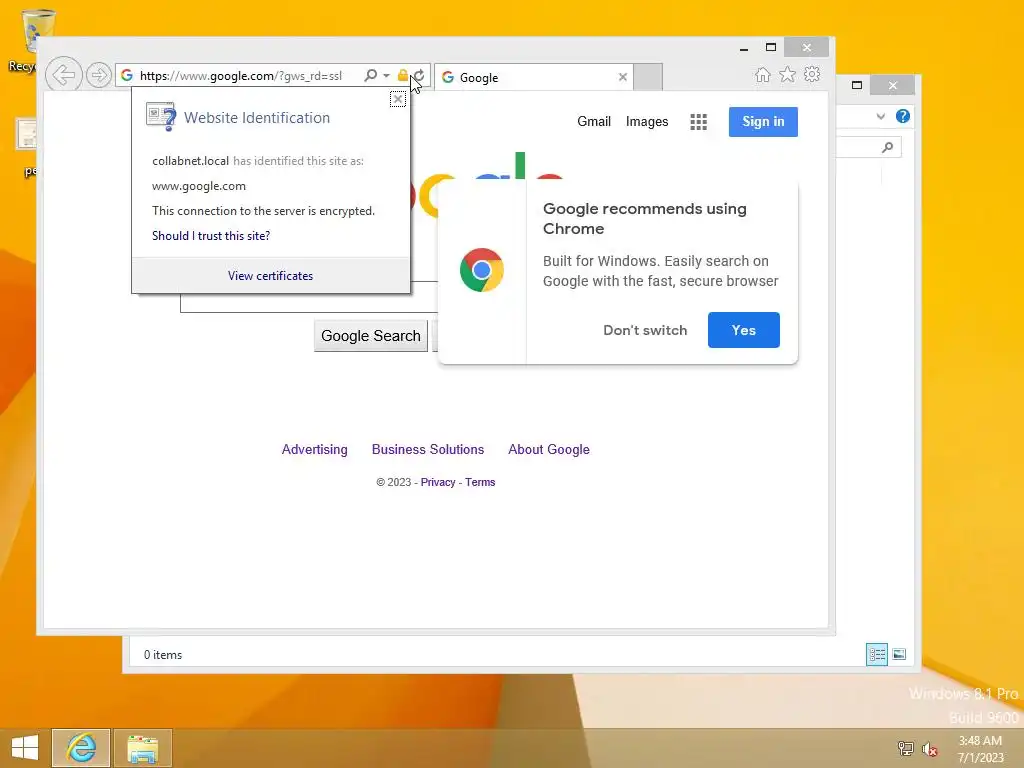Viewport: 1024px width, 768px height.
Task: Expand the ribbon chevron in Explorer window
Action: click(880, 117)
